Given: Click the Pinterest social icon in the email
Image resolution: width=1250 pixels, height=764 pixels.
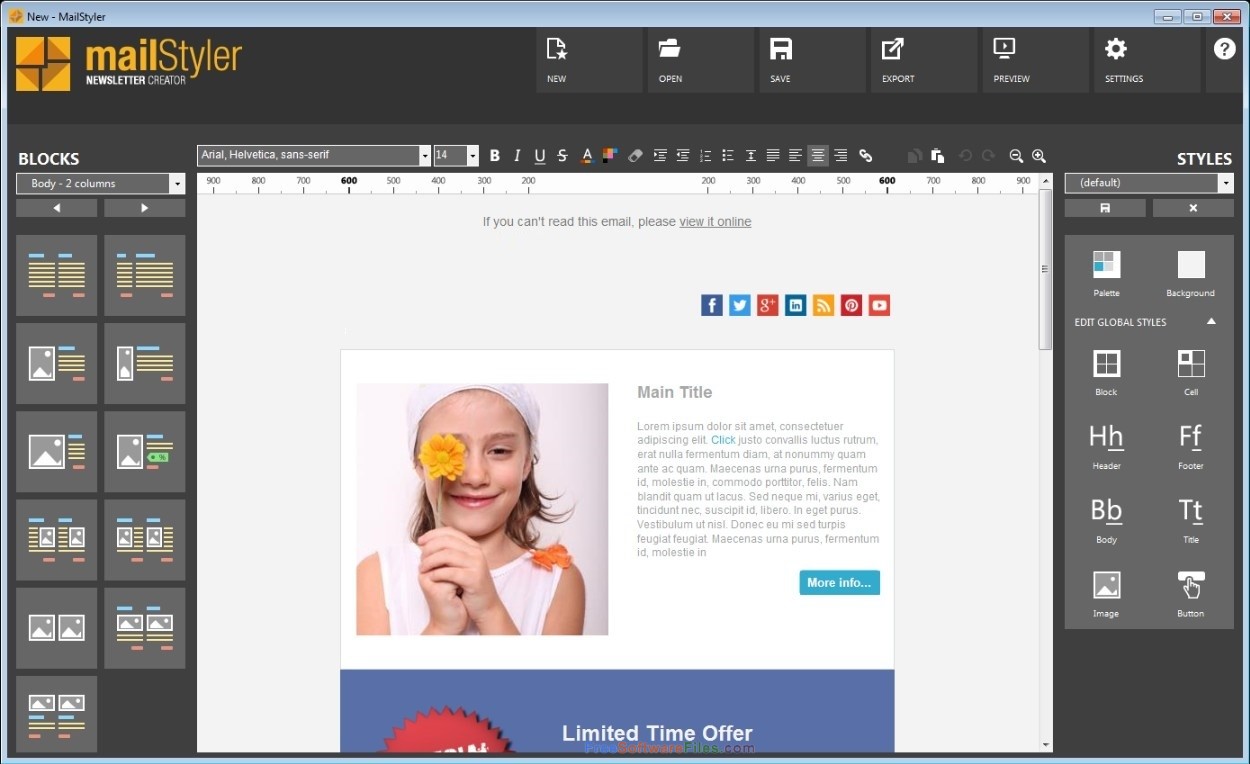Looking at the screenshot, I should (x=851, y=306).
